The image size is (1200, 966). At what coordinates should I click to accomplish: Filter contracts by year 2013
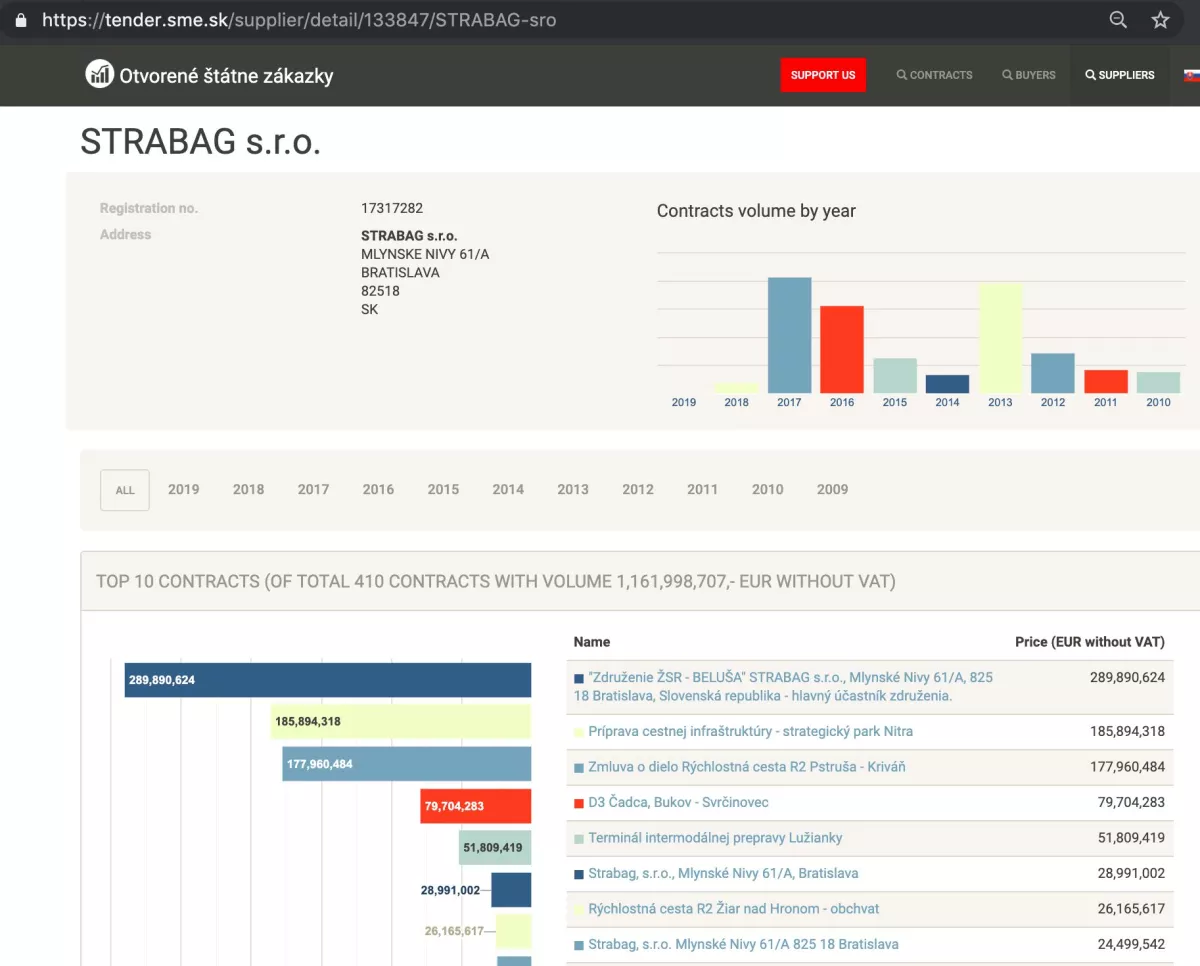[573, 489]
